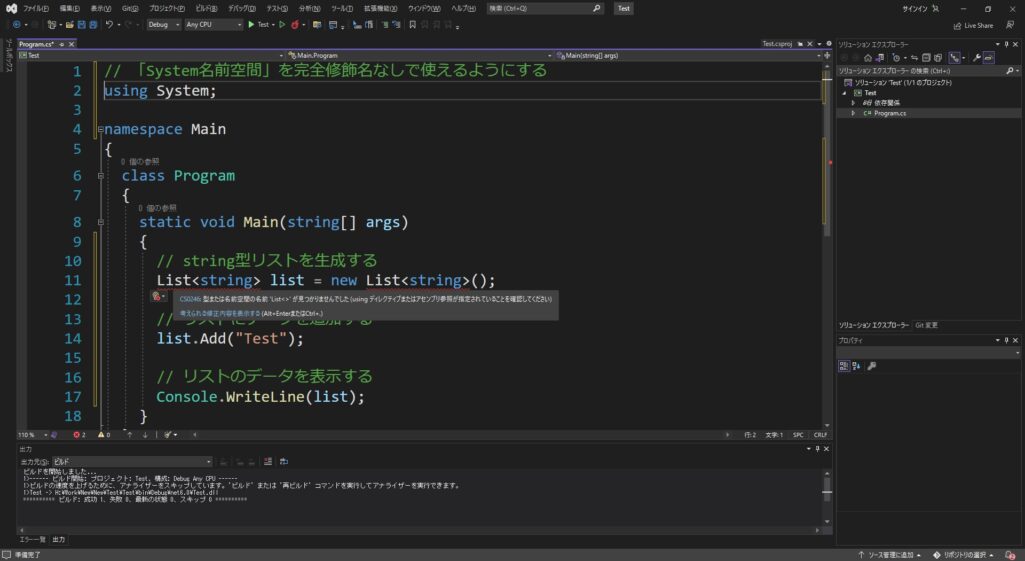Open the Debug configuration dropdown

click(x=163, y=24)
